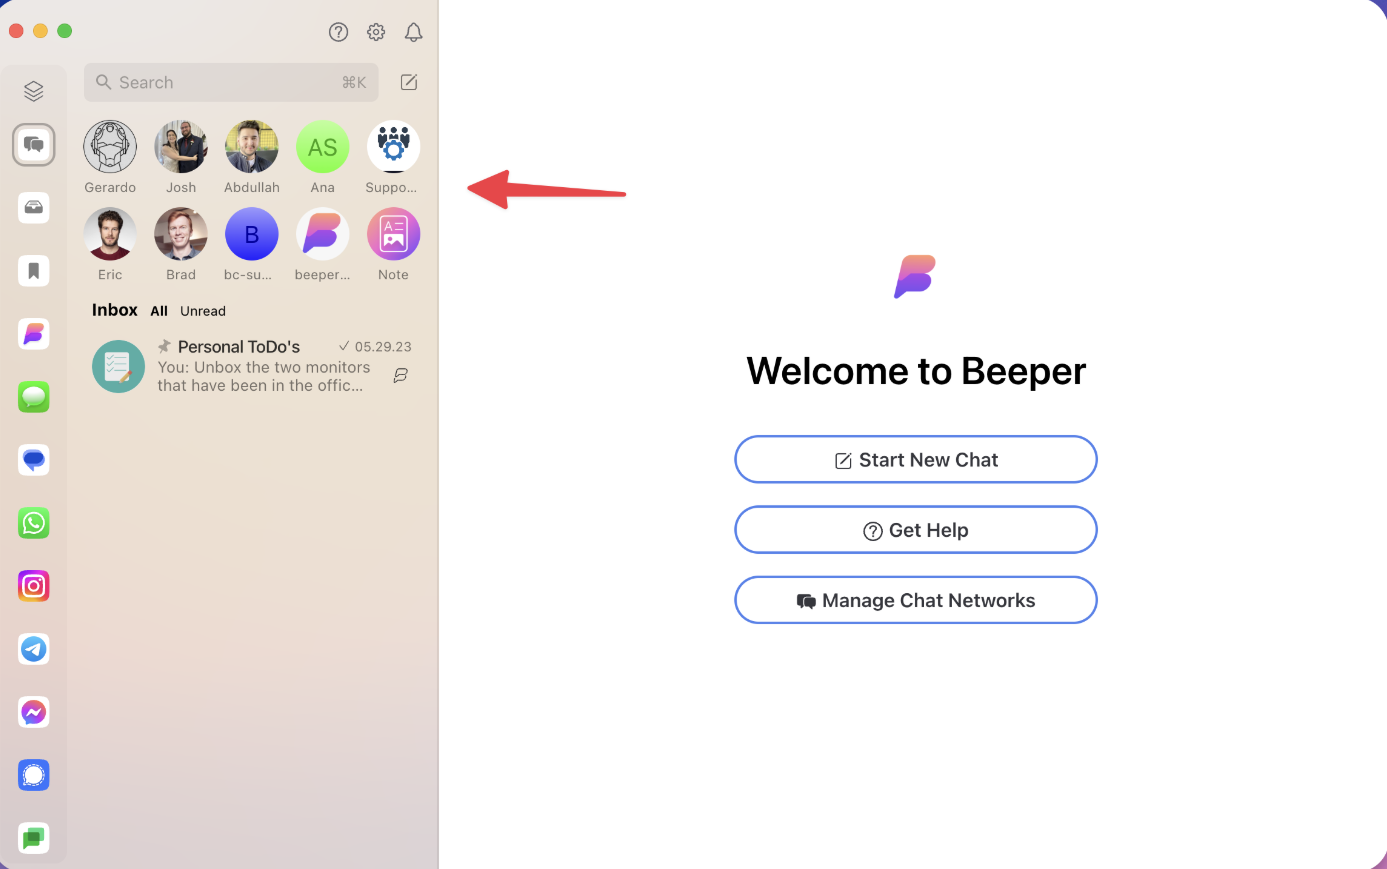Switch to the Unread filter tab

pyautogui.click(x=203, y=311)
